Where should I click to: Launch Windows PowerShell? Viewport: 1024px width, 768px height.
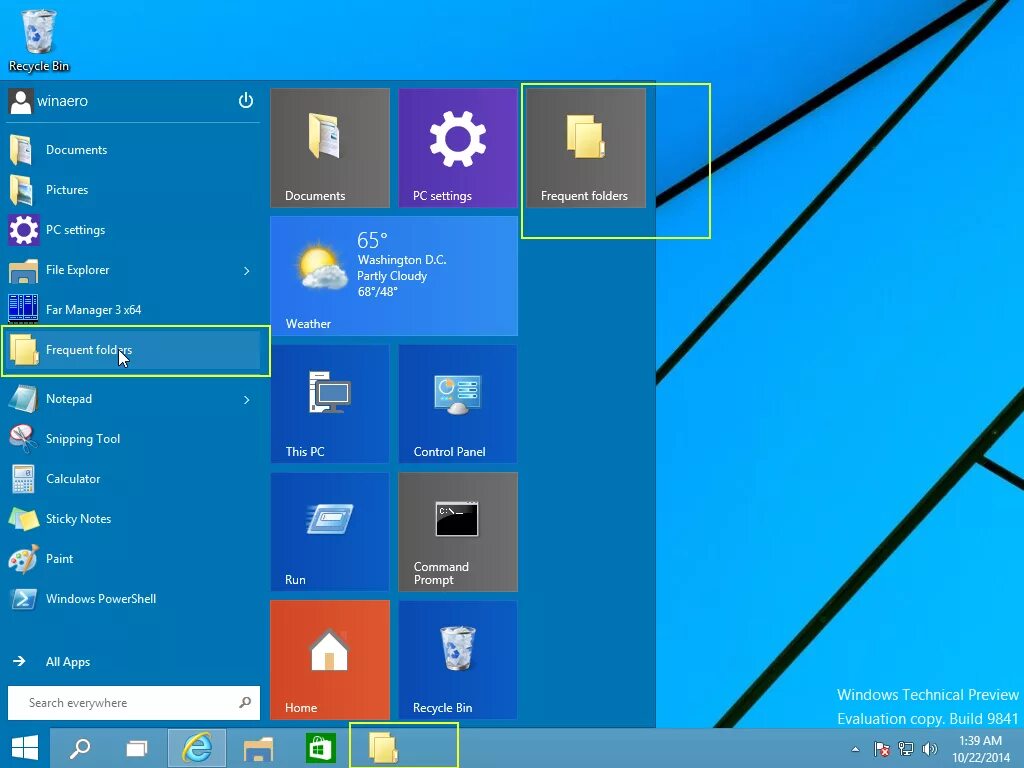(134, 598)
